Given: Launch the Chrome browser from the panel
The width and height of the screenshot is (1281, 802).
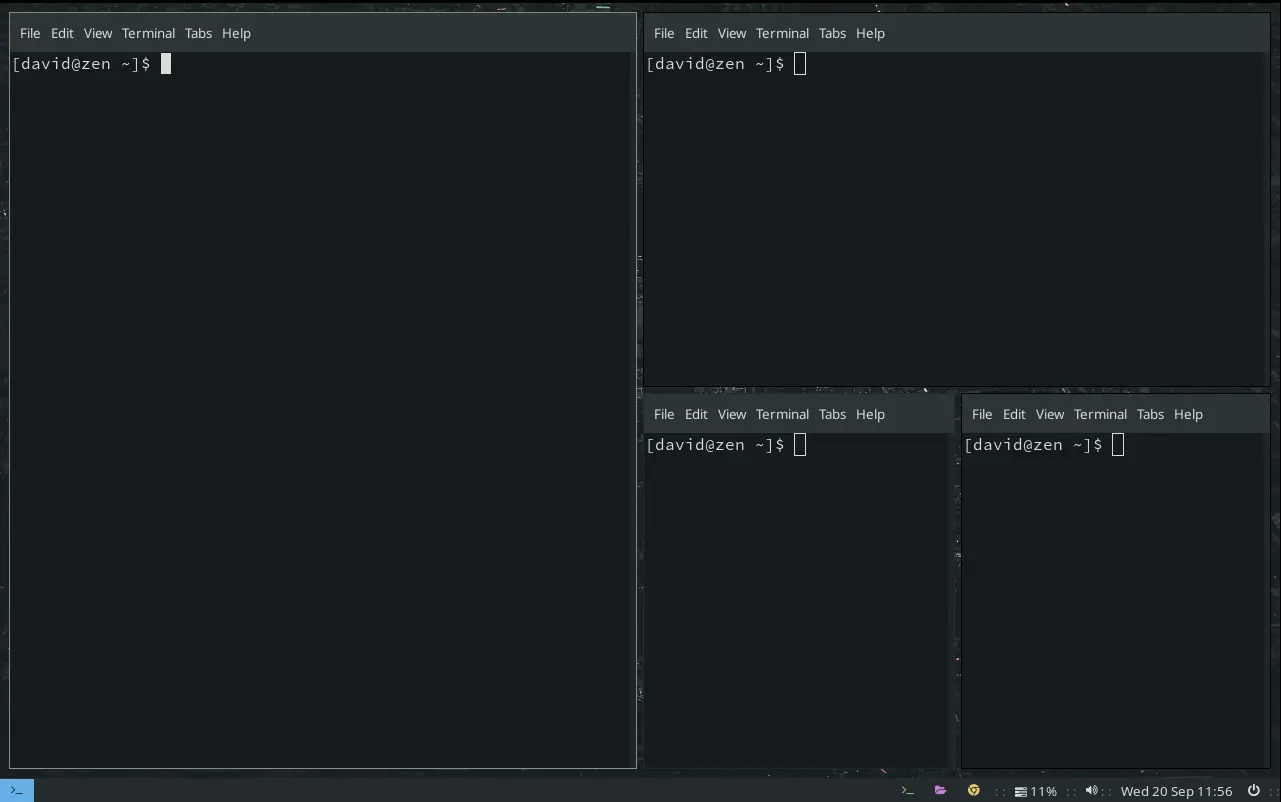Looking at the screenshot, I should [x=973, y=791].
